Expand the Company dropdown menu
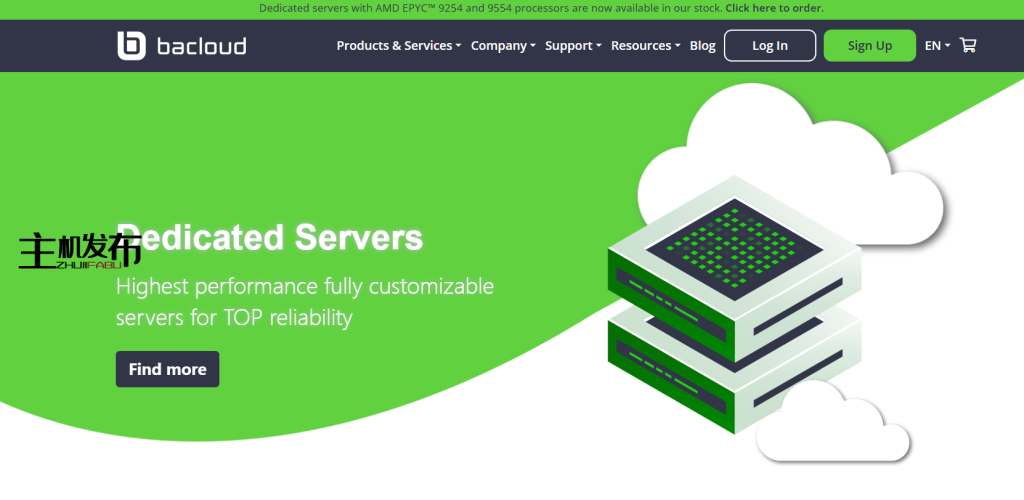This screenshot has width=1024, height=500. [503, 46]
